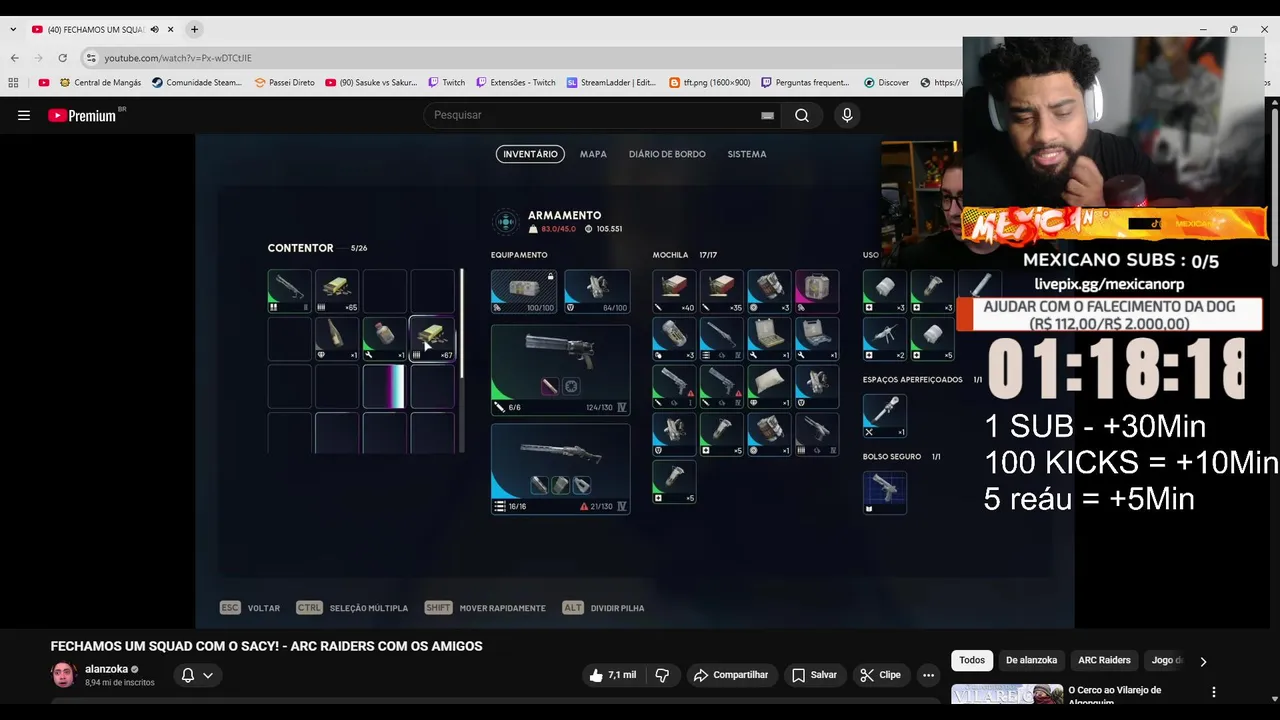This screenshot has width=1280, height=720.
Task: Dislike the video
Action: pos(662,675)
